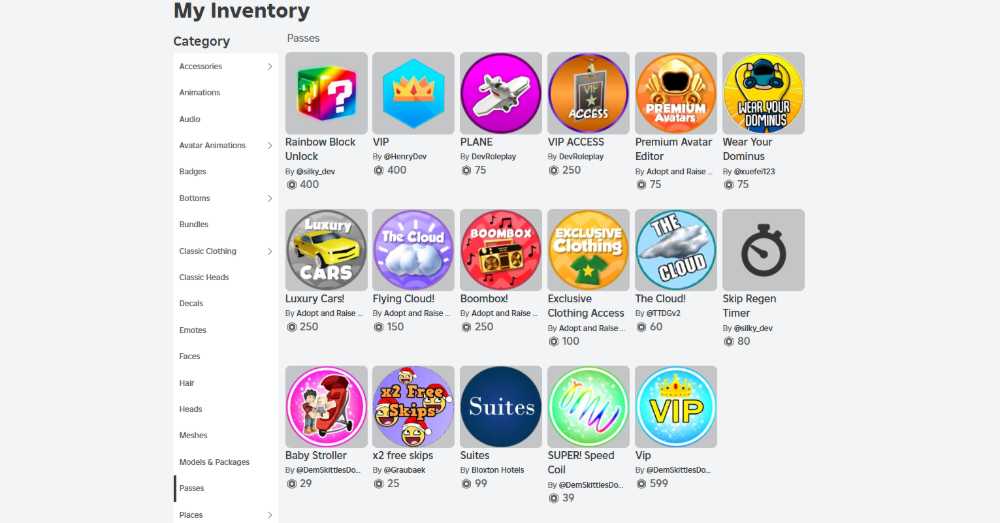Visit the @HenryDev creator link
This screenshot has width=1000, height=523.
point(405,156)
